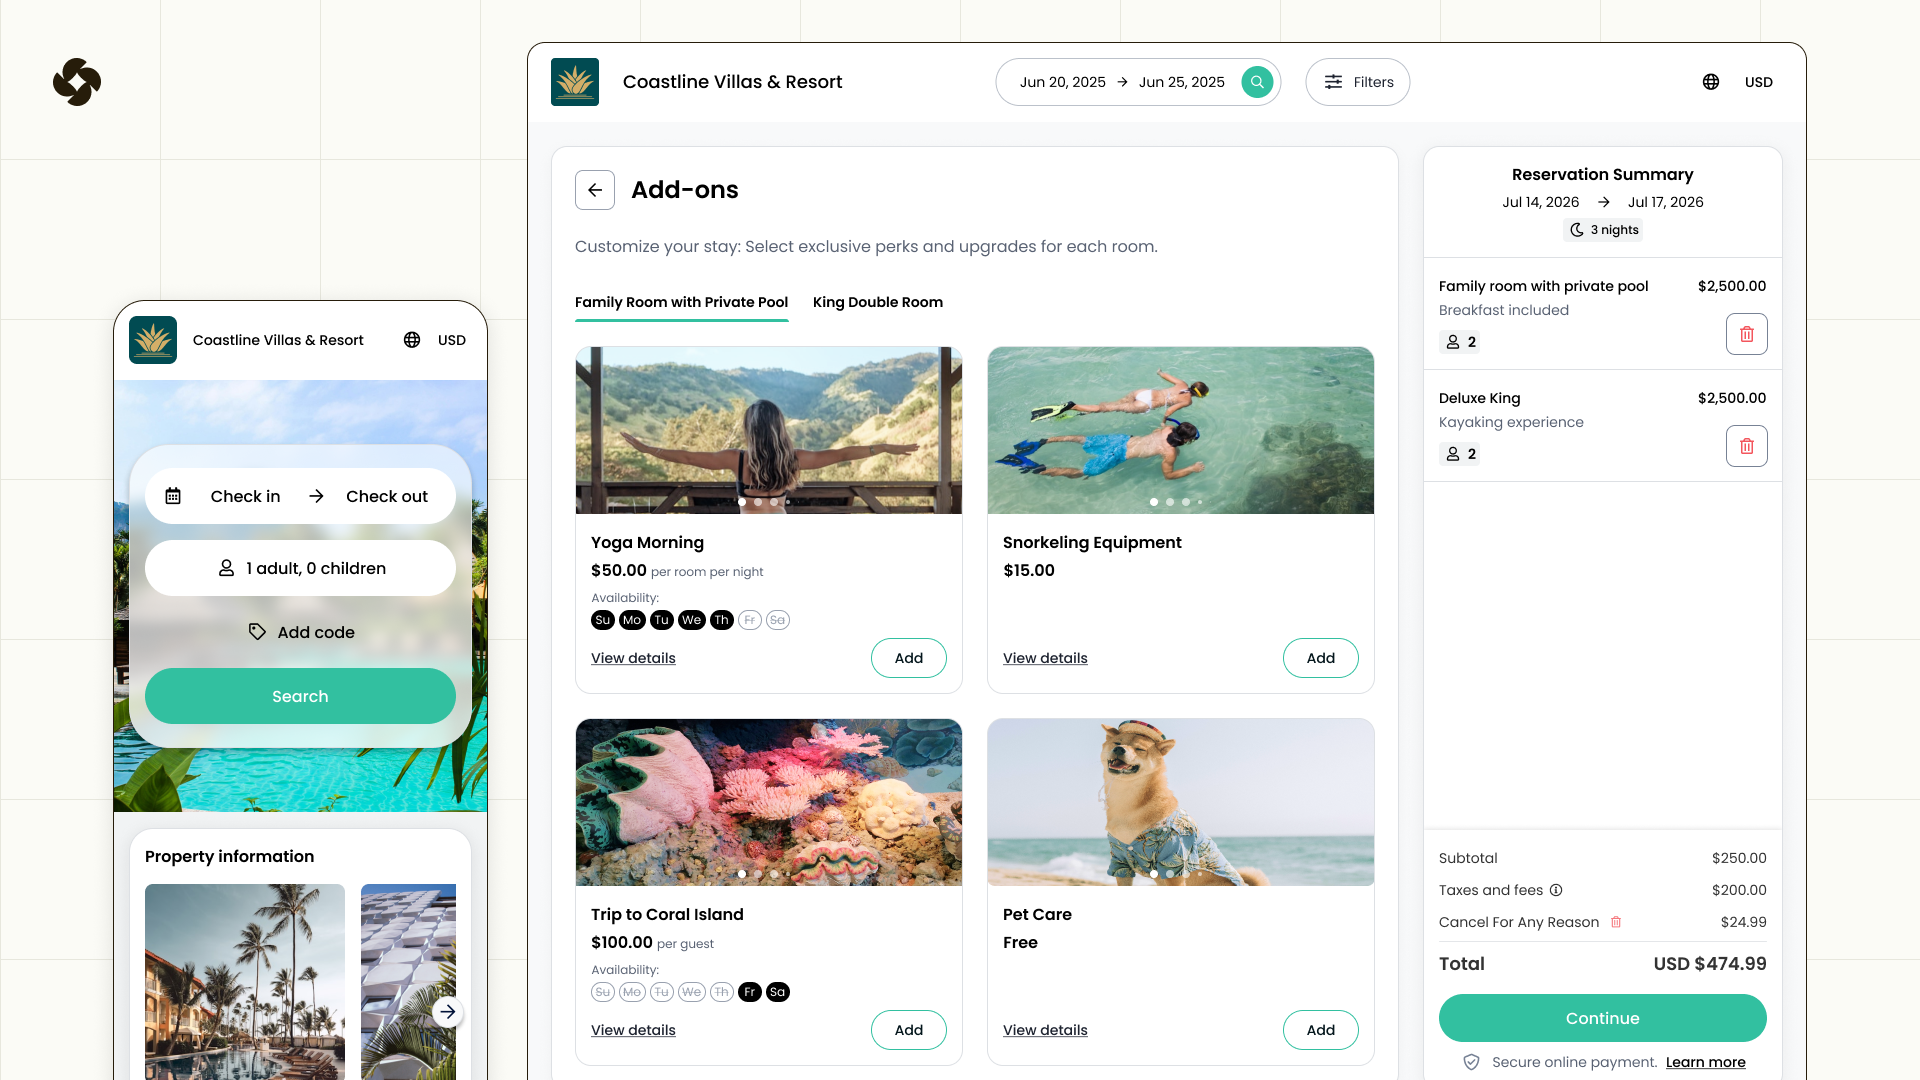Viewport: 1920px width, 1080px height.
Task: Remove Family room with trash icon
Action: (1747, 334)
